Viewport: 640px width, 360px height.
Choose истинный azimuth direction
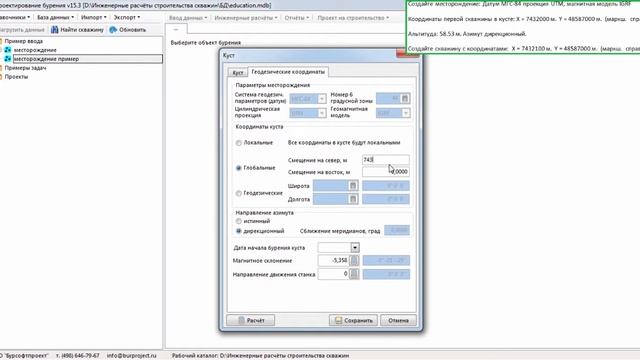tap(239, 221)
